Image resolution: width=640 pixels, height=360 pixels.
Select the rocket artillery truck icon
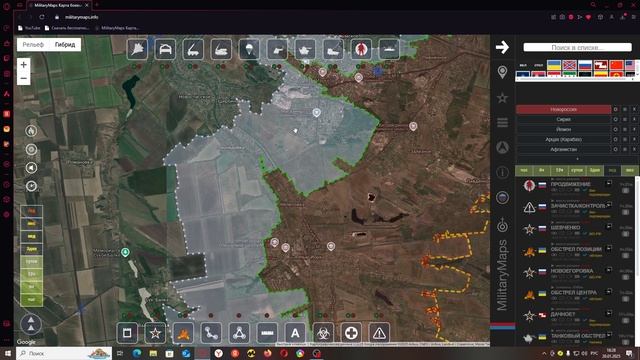[333, 49]
